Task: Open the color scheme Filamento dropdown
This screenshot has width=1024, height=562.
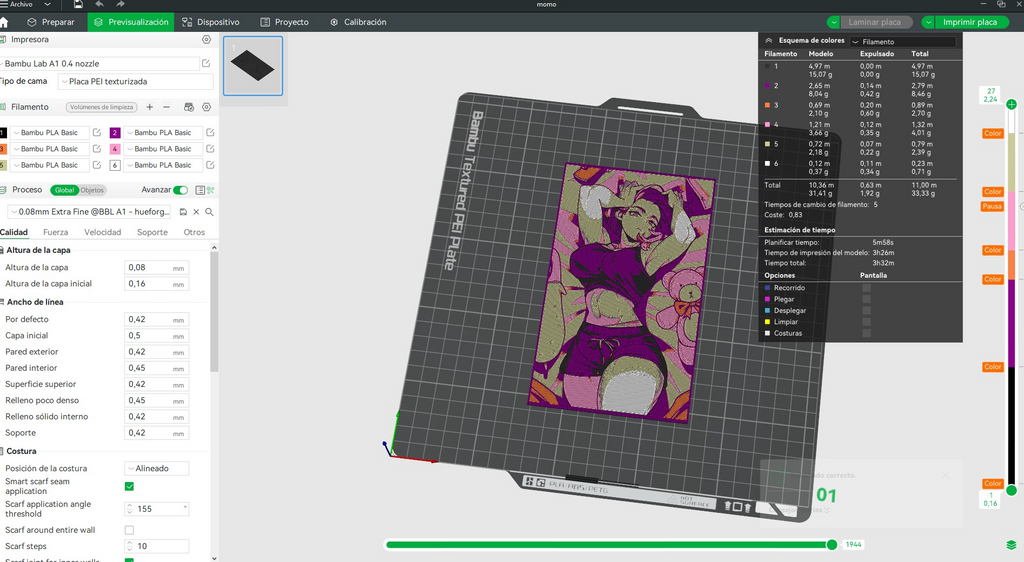Action: pos(903,42)
